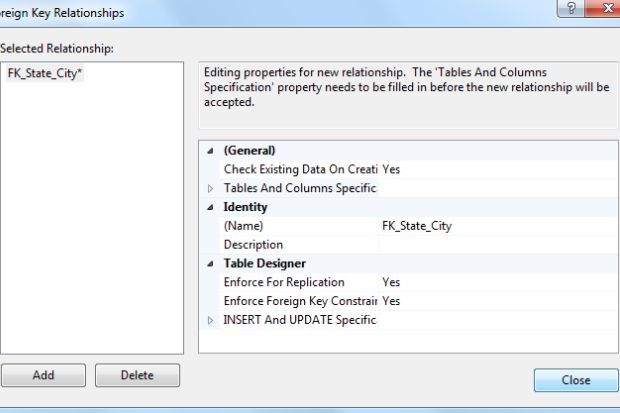Click the empty Description value field
This screenshot has width=620, height=413.
pos(495,245)
